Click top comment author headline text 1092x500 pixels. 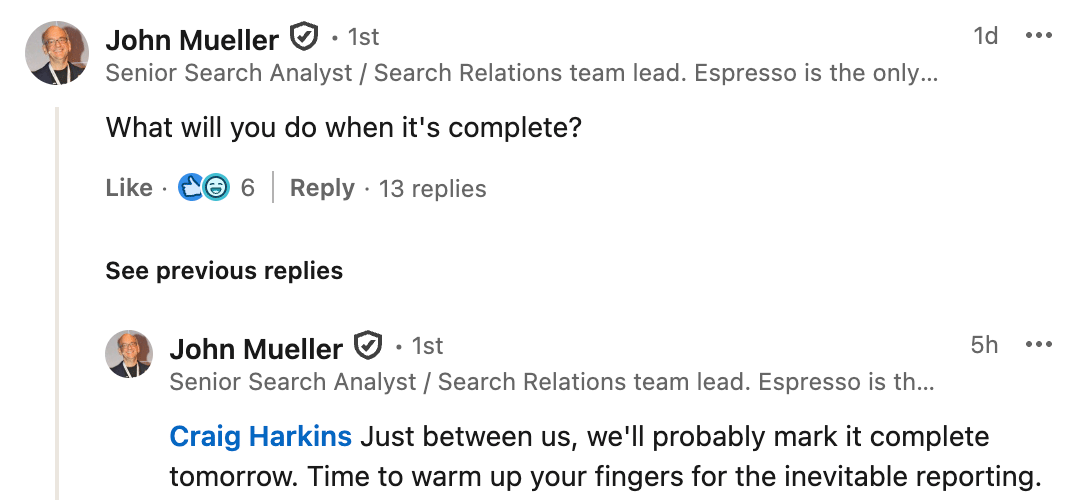(521, 73)
